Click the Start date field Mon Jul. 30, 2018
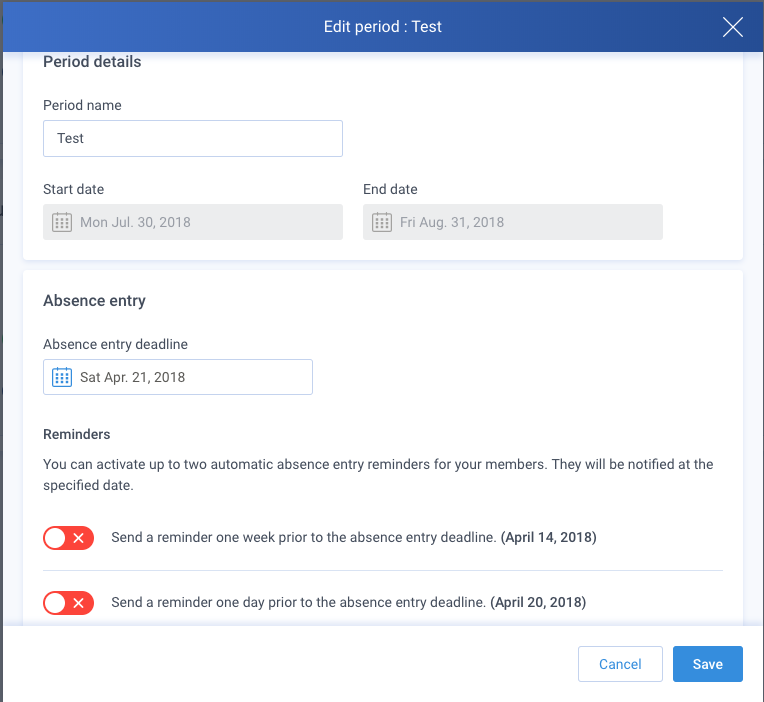Screen dimensions: 764x702 (x=193, y=222)
